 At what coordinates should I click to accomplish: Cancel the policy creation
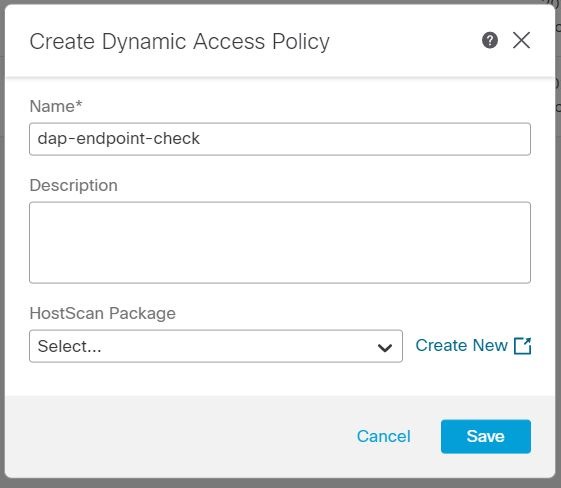(x=384, y=436)
